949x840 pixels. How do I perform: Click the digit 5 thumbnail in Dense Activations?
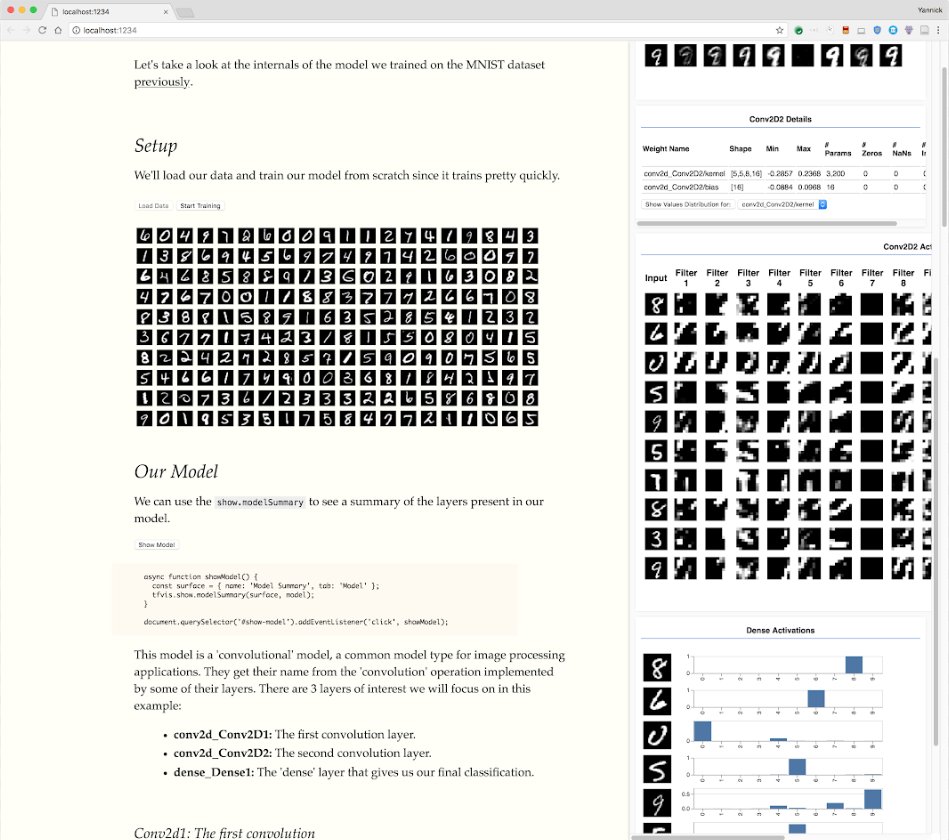657,770
